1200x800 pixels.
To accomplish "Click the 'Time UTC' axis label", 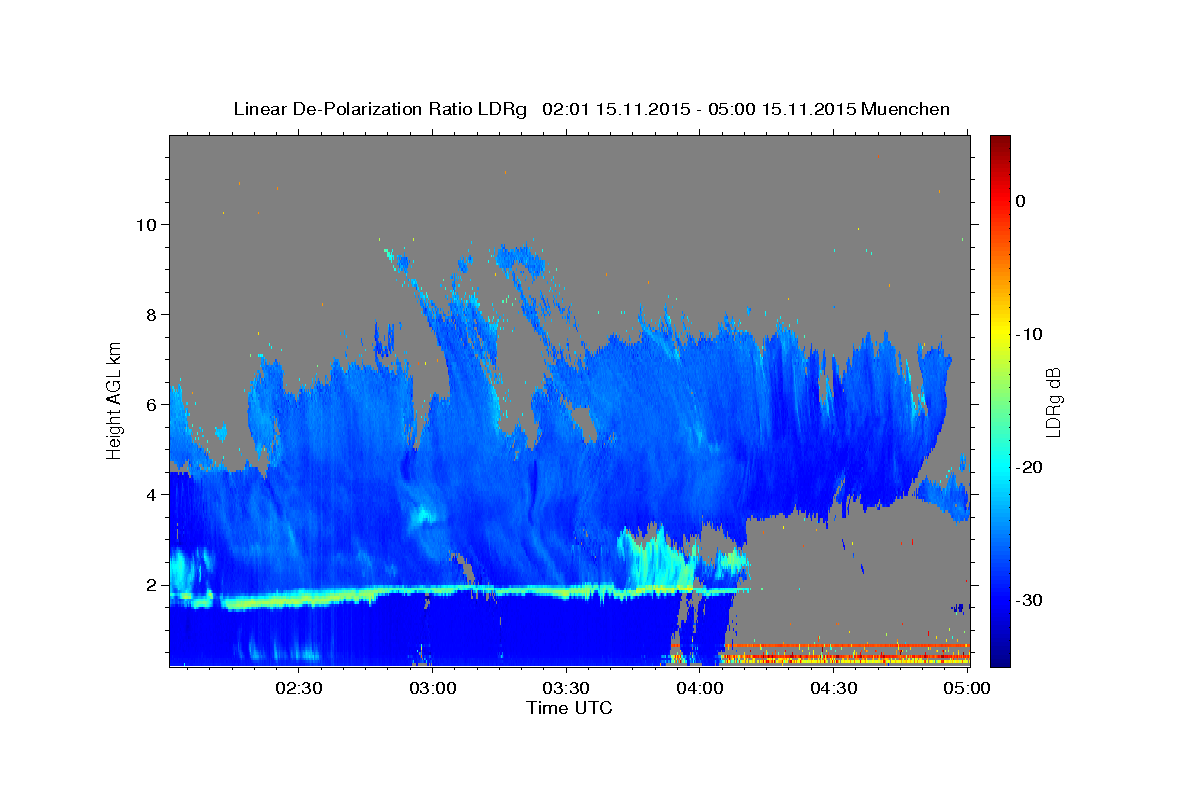I will click(569, 708).
